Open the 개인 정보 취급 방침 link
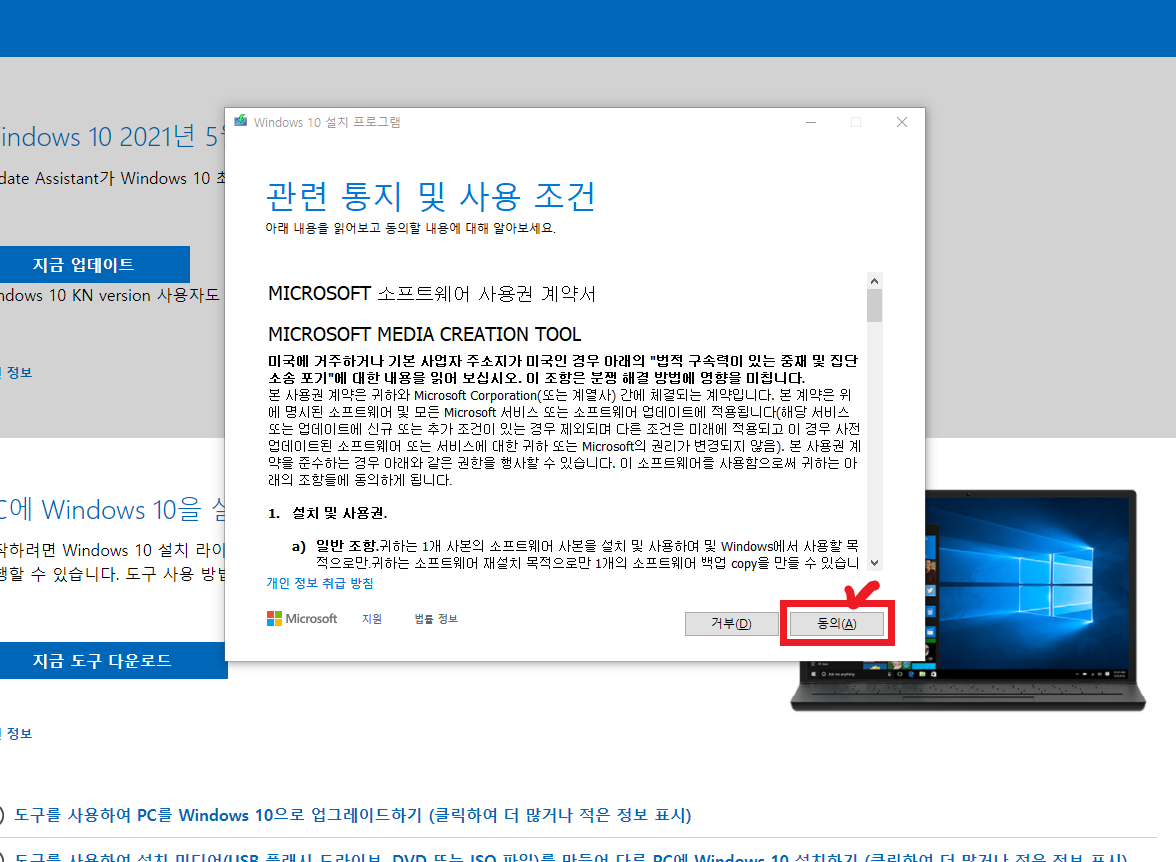Screen dimensions: 1176x862 (x=320, y=583)
